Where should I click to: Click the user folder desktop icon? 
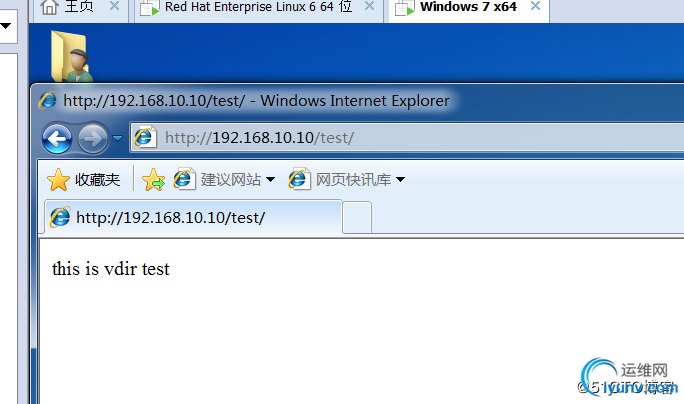(72, 56)
